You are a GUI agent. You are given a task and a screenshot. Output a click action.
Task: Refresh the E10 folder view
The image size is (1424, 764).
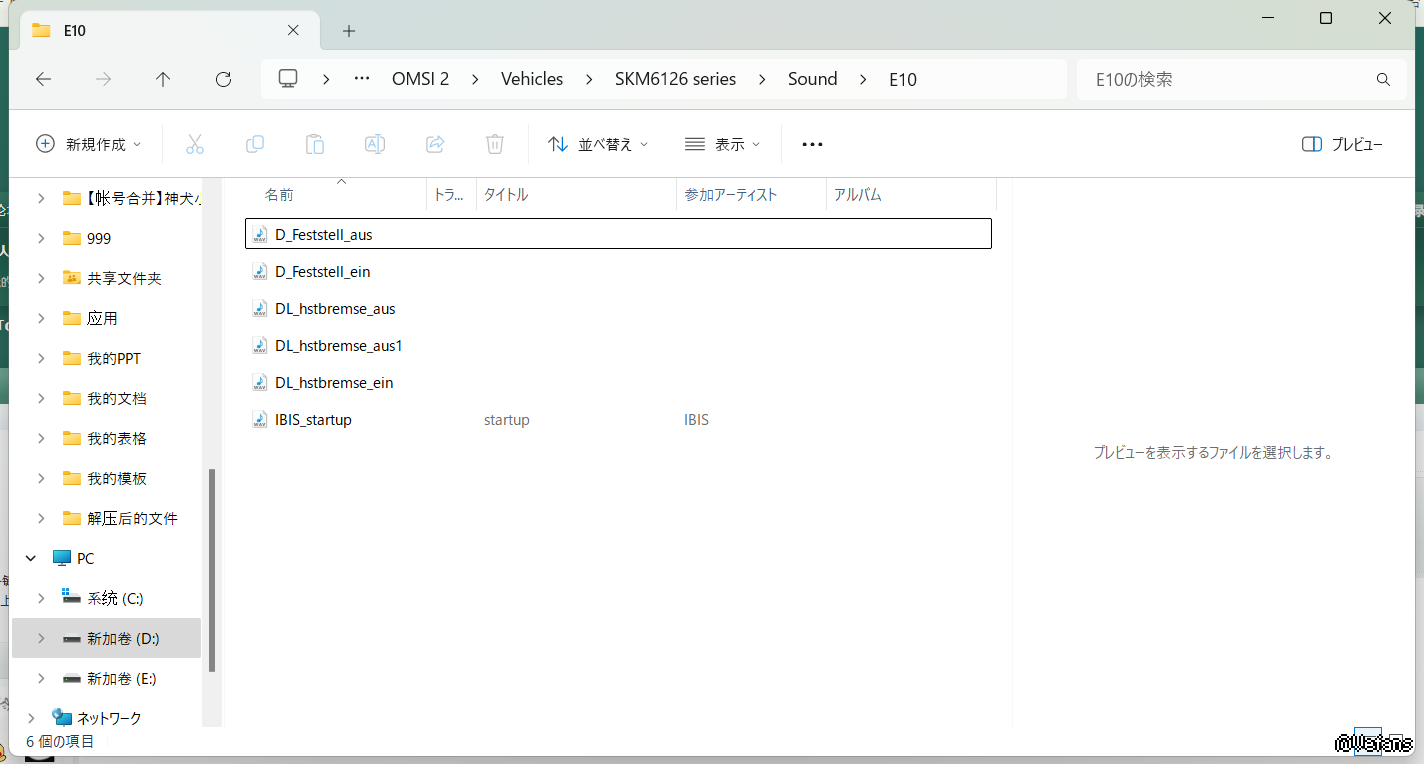pos(223,79)
